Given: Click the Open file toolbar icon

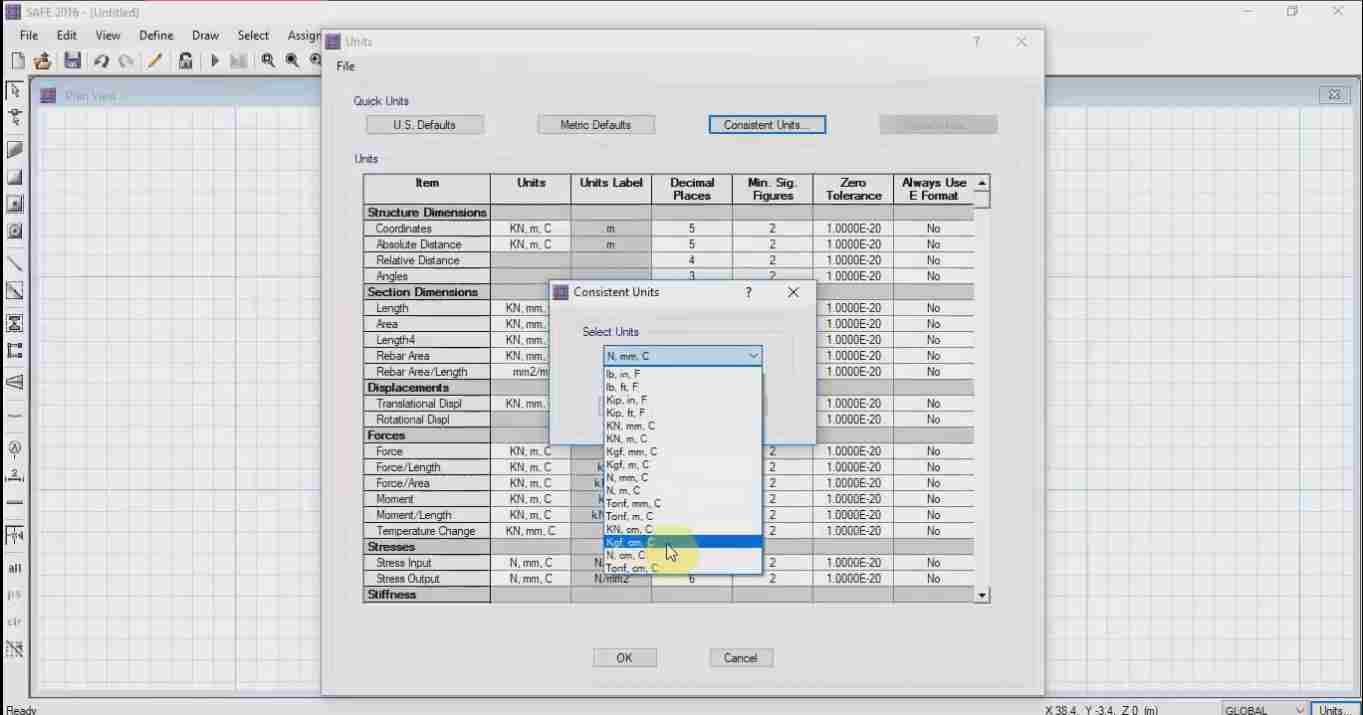Looking at the screenshot, I should pos(42,61).
